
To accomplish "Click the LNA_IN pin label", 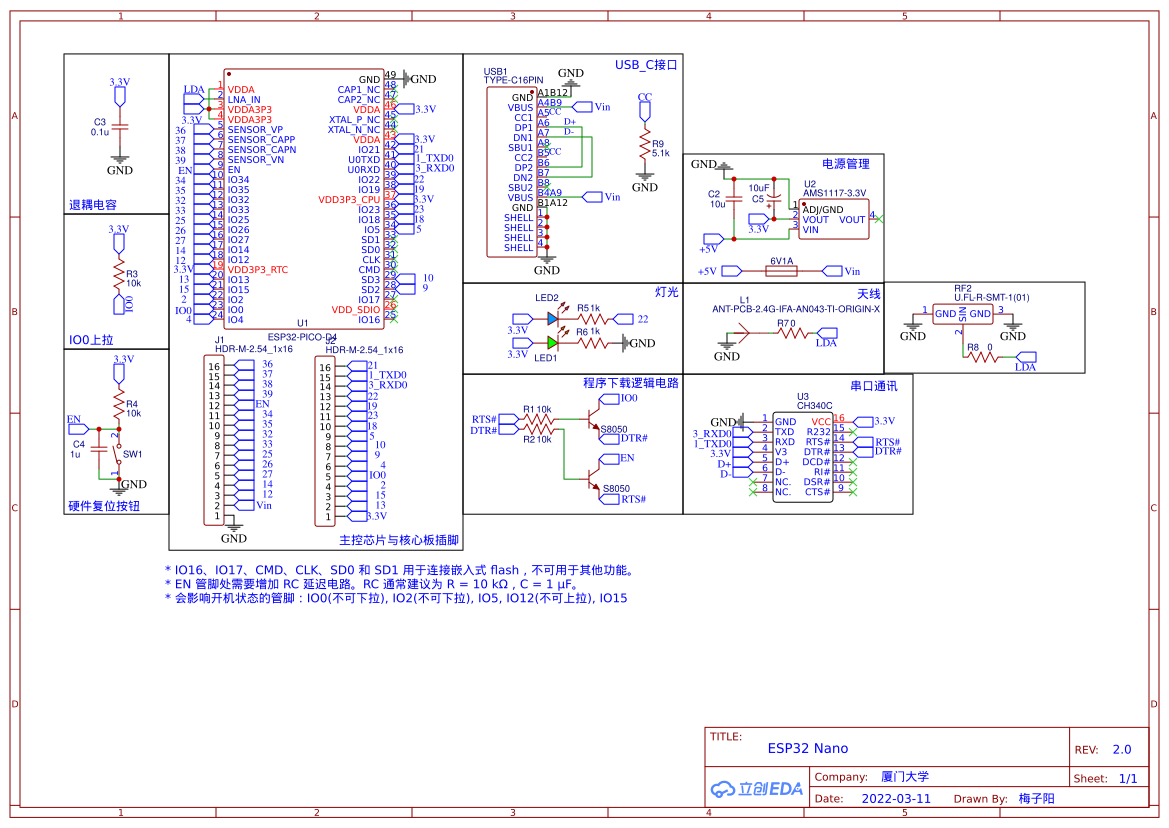I will click(x=244, y=100).
